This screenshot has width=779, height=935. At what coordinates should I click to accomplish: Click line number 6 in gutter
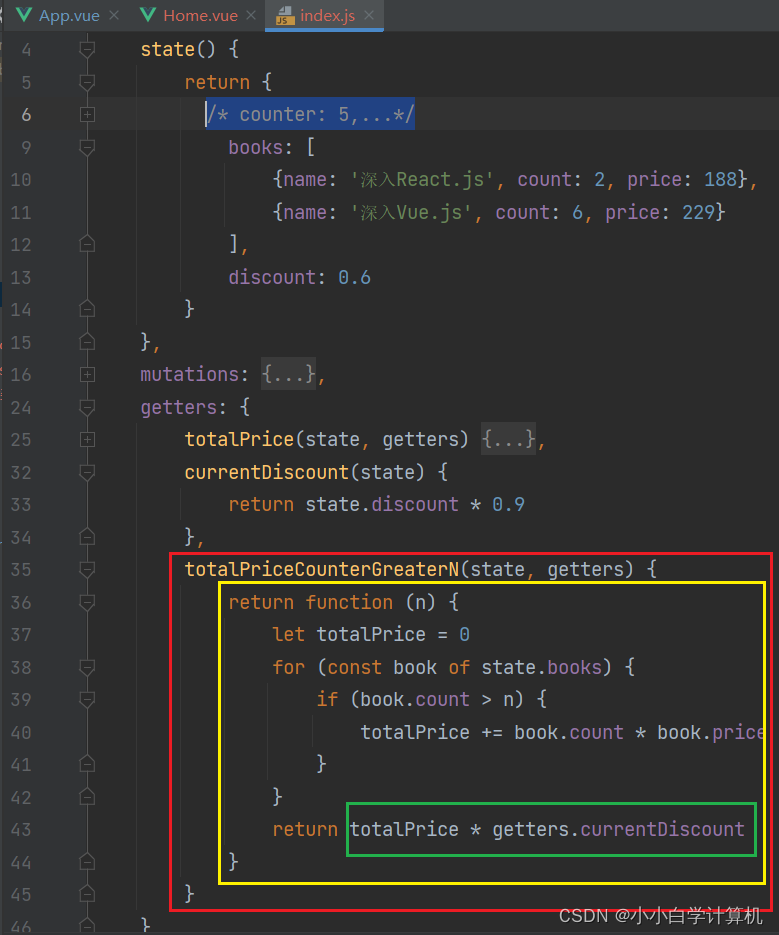click(x=26, y=114)
